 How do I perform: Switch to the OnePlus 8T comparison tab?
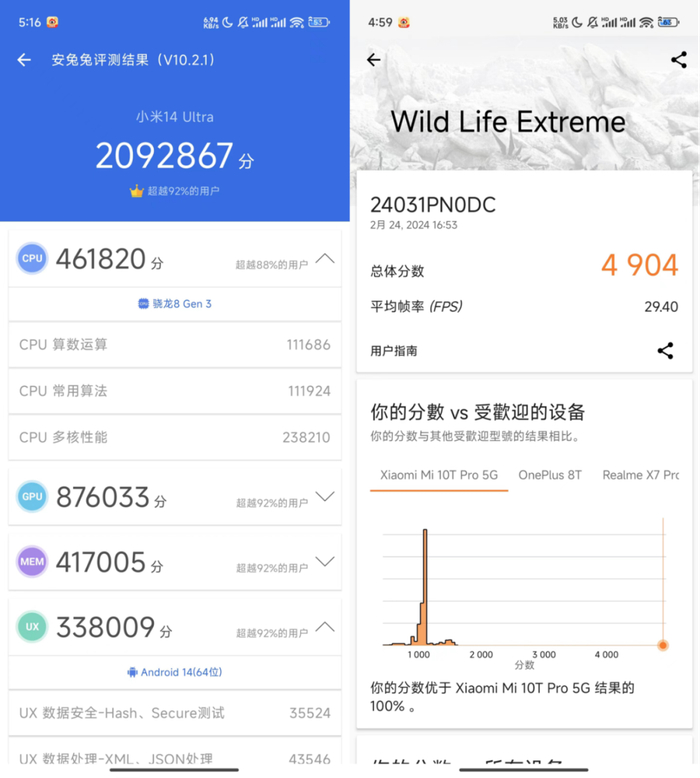(x=550, y=475)
